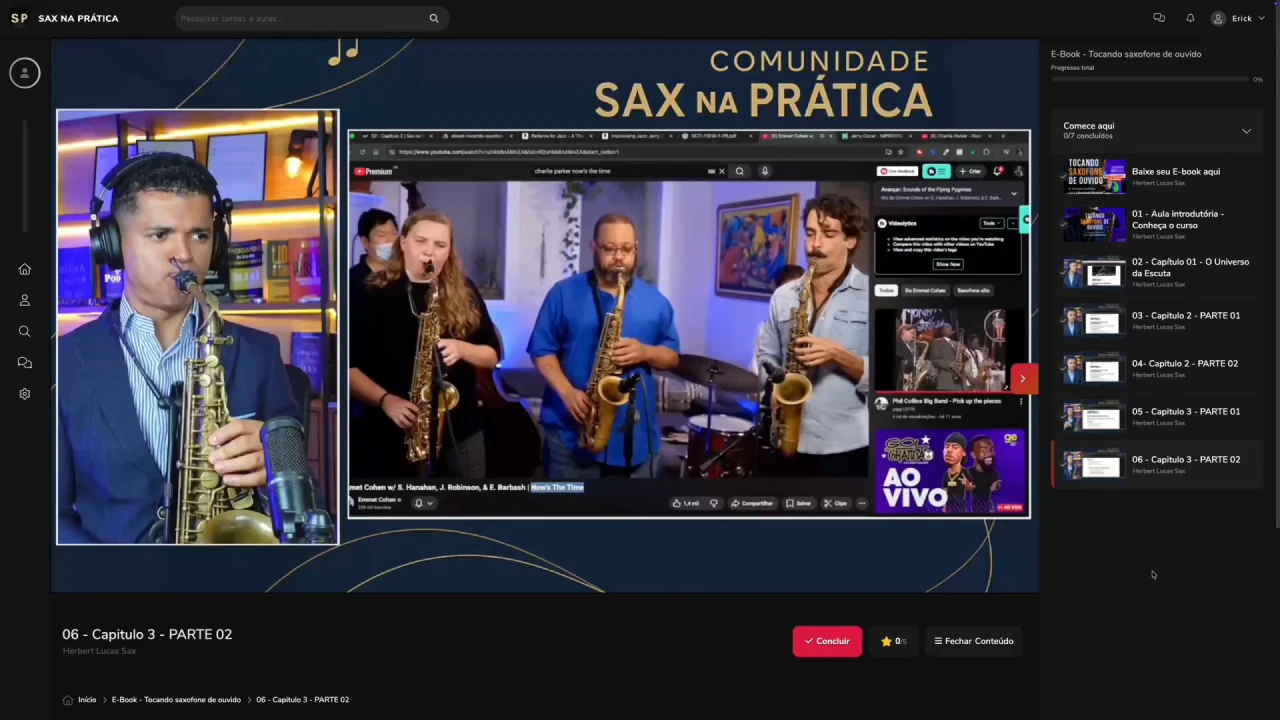Viewport: 1280px width, 720px height.
Task: Open the sidebar person (account) icon
Action: point(25,300)
